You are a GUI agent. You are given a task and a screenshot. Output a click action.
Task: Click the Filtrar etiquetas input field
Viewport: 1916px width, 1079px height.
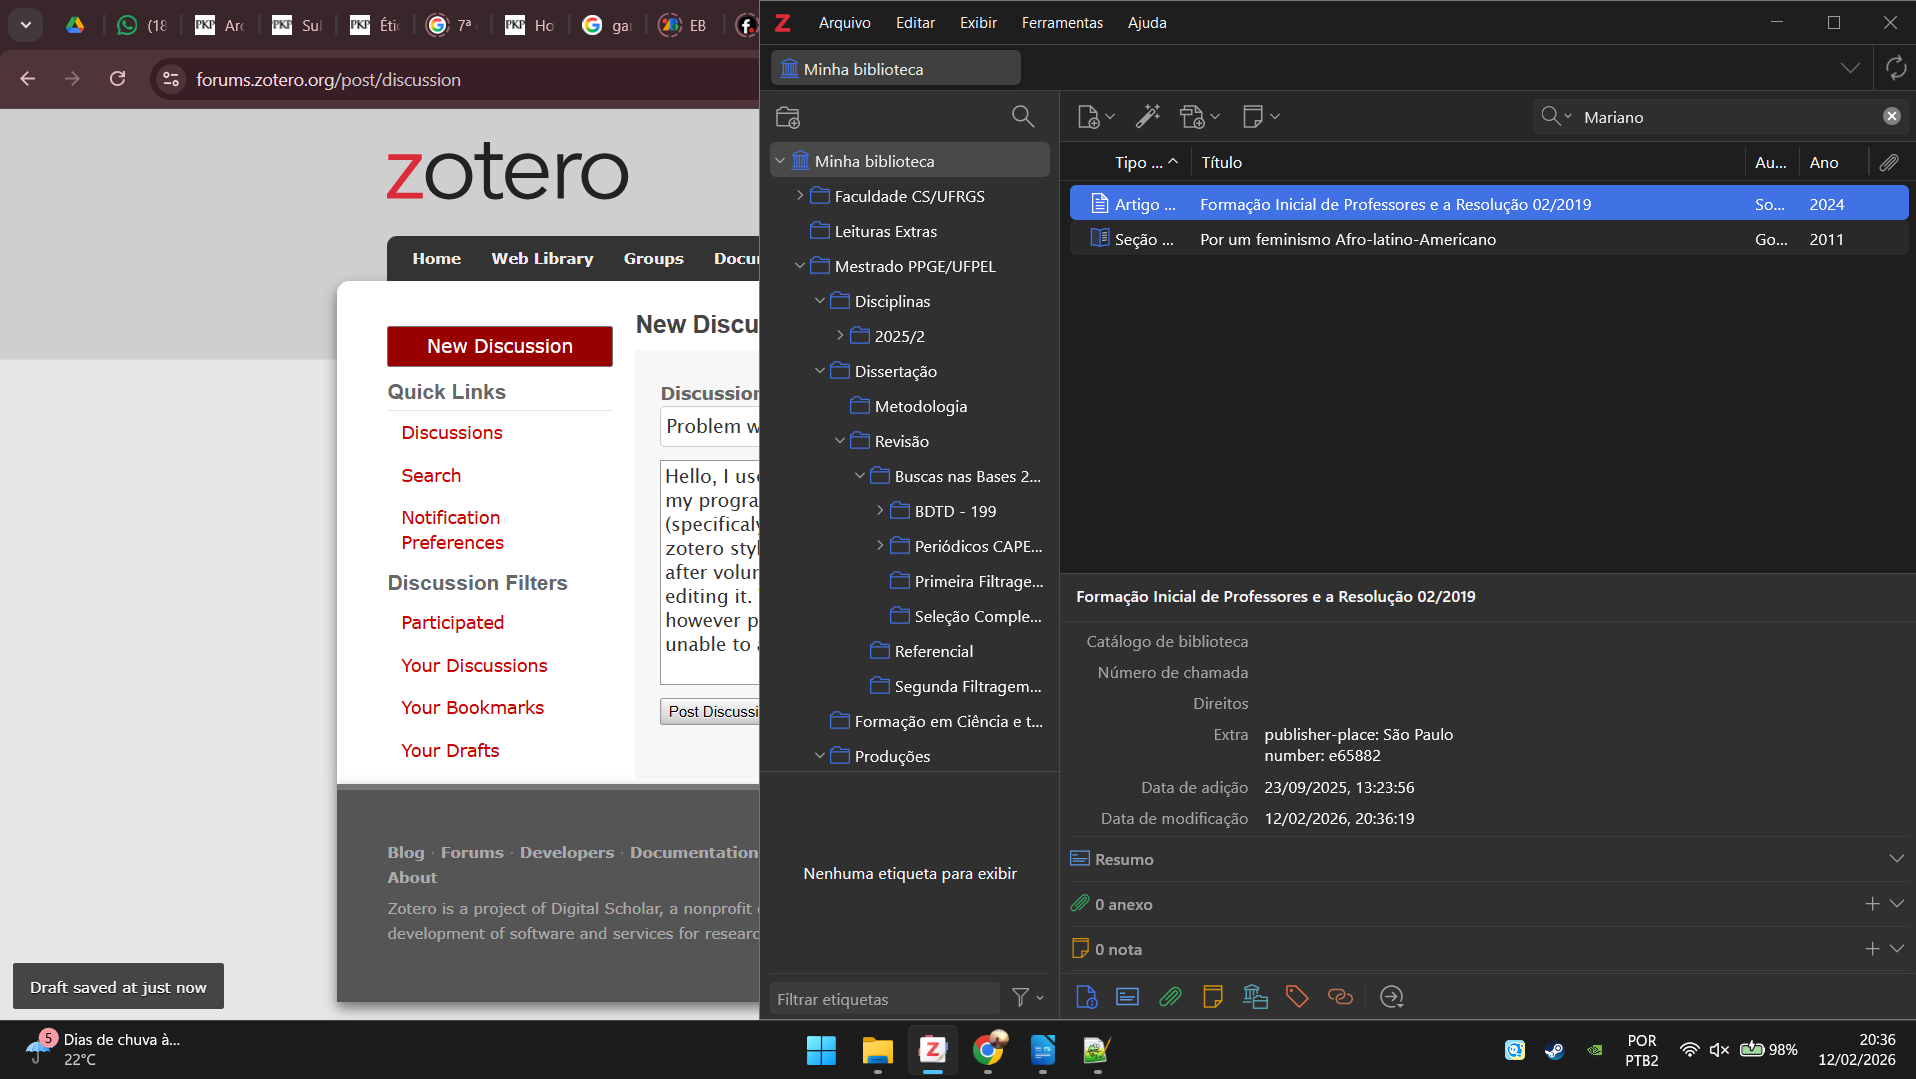tap(884, 998)
